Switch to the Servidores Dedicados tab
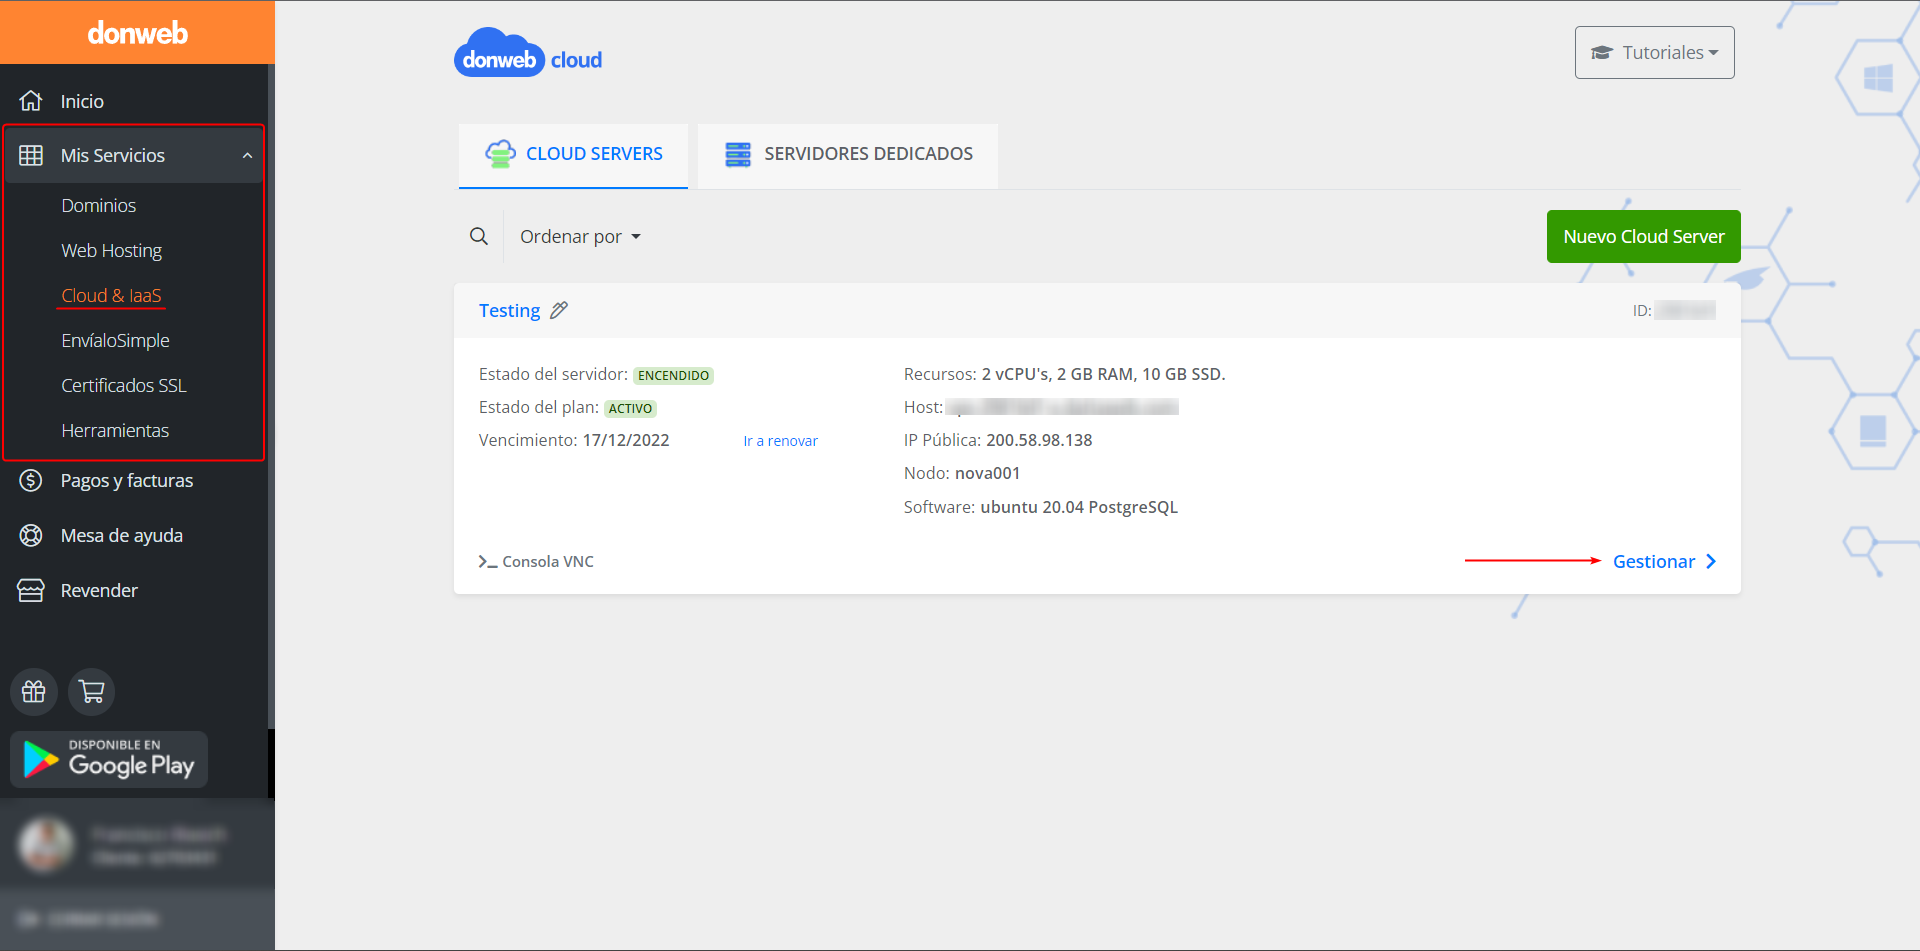This screenshot has height=951, width=1920. click(x=848, y=154)
